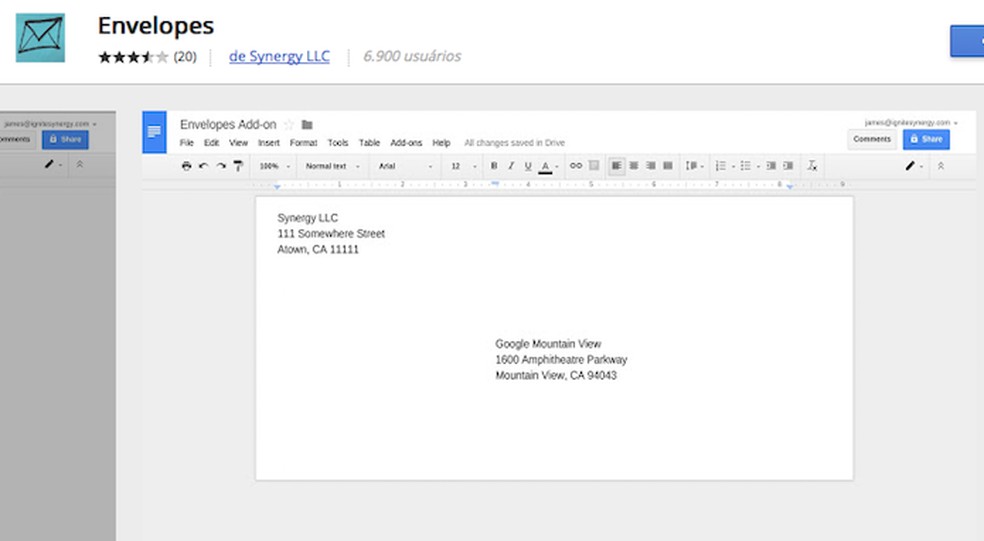Screen dimensions: 984x541
Task: Open the Table menu
Action: click(x=369, y=142)
